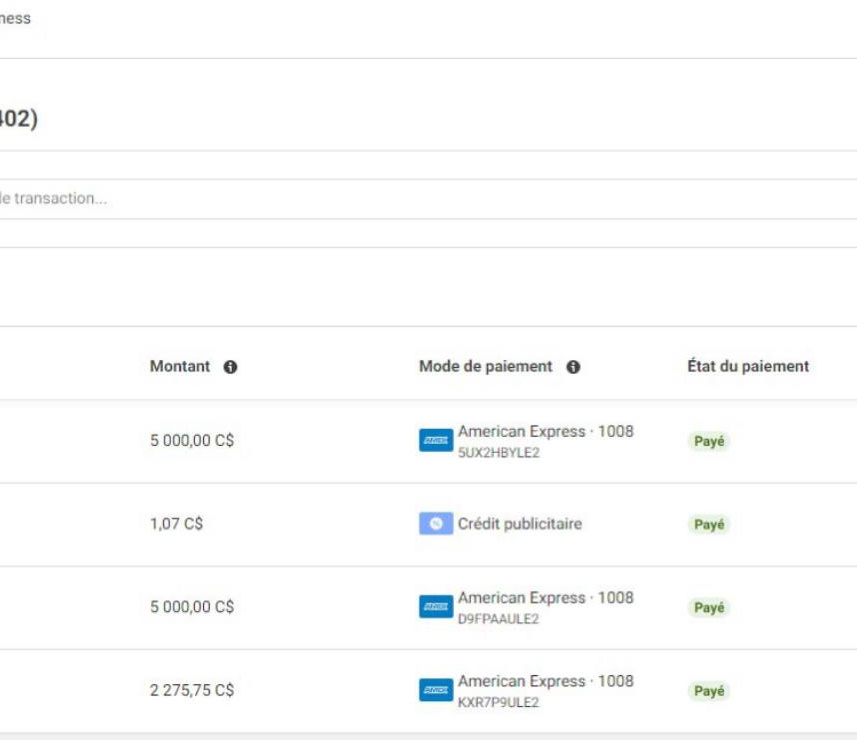Click the Payé badge in the KXR7P9ULE2 row
Viewport: 857px width, 740px height.
point(709,690)
